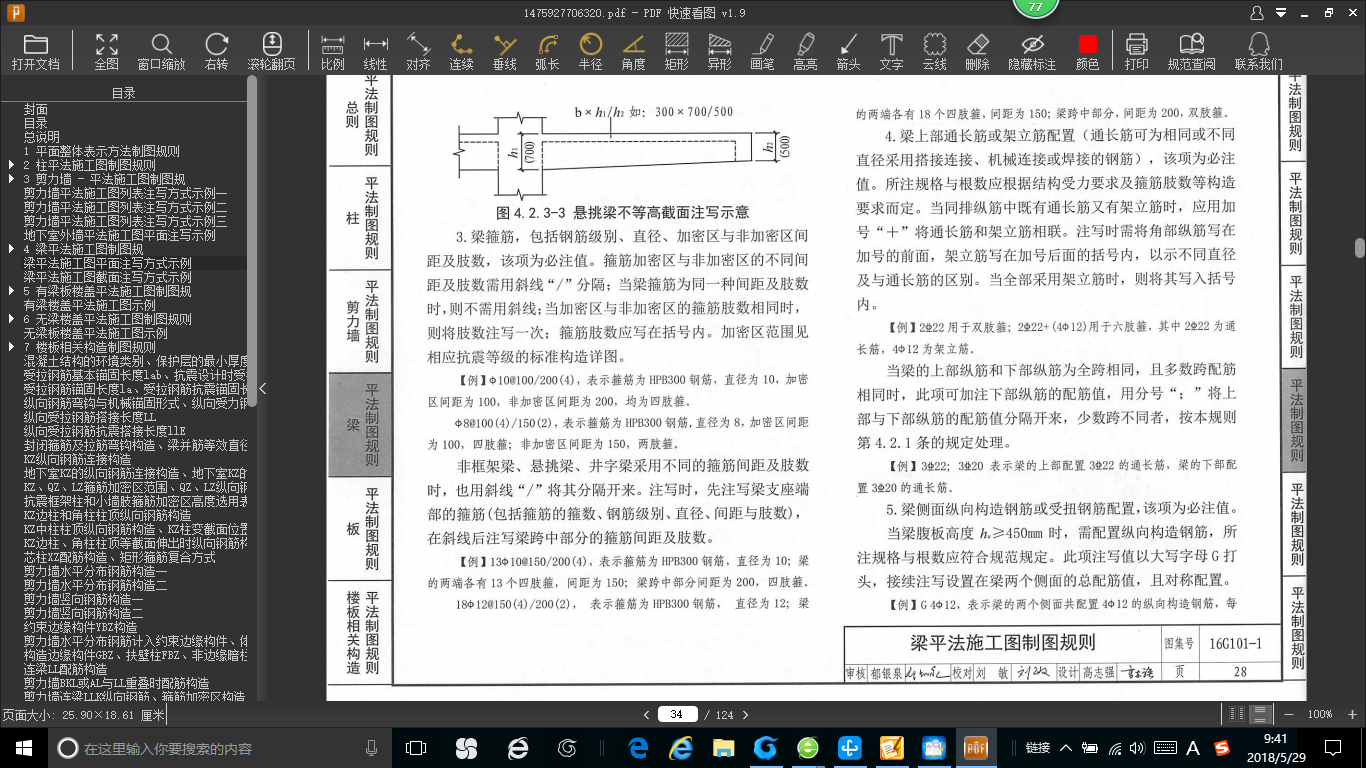Click the page number field showing 34
The image size is (1366, 768).
click(x=677, y=714)
